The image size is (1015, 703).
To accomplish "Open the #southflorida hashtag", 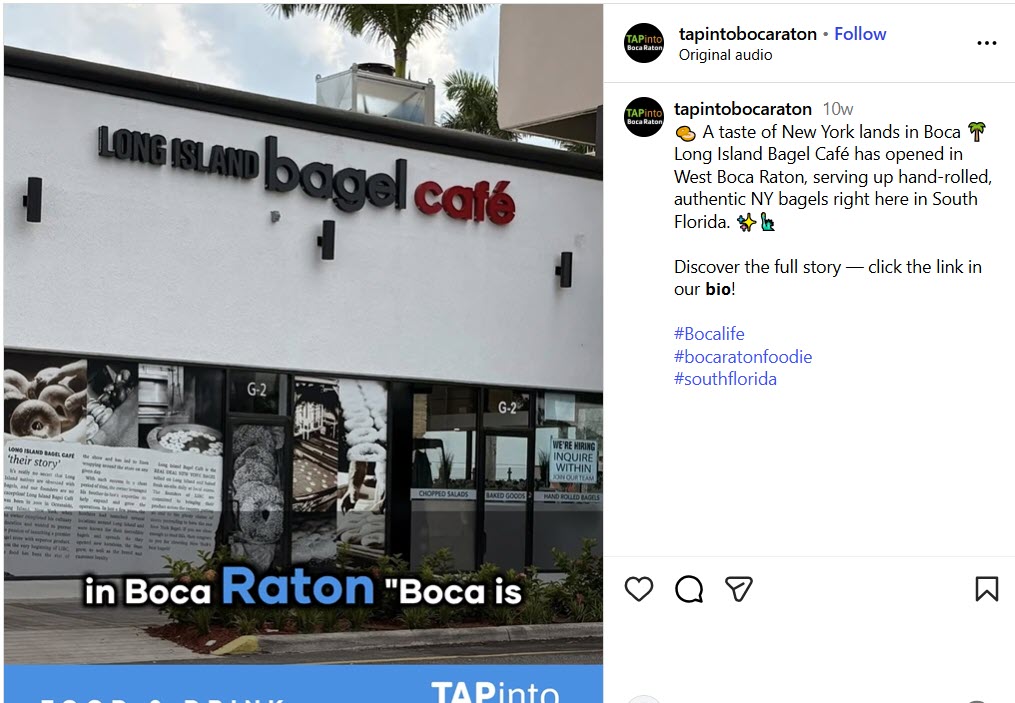I will point(725,379).
